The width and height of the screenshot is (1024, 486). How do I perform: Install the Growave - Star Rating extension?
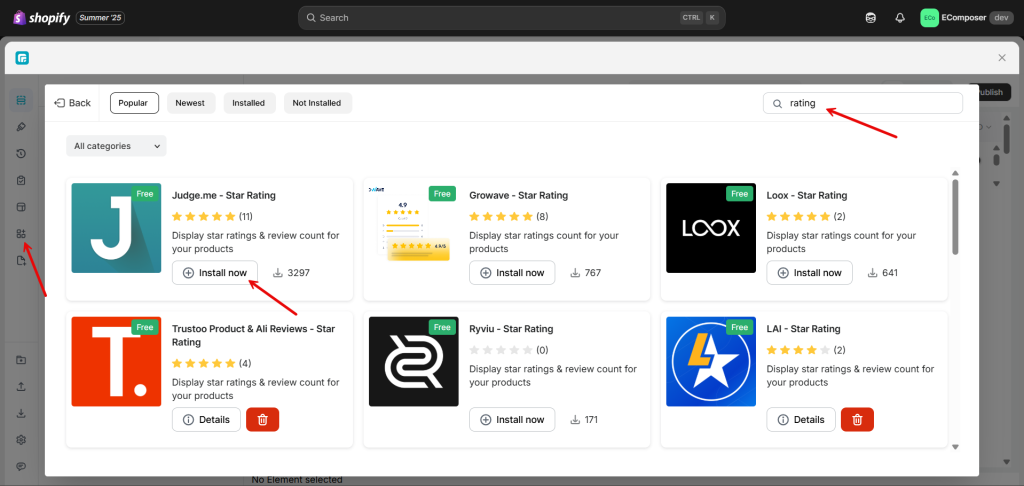[512, 272]
